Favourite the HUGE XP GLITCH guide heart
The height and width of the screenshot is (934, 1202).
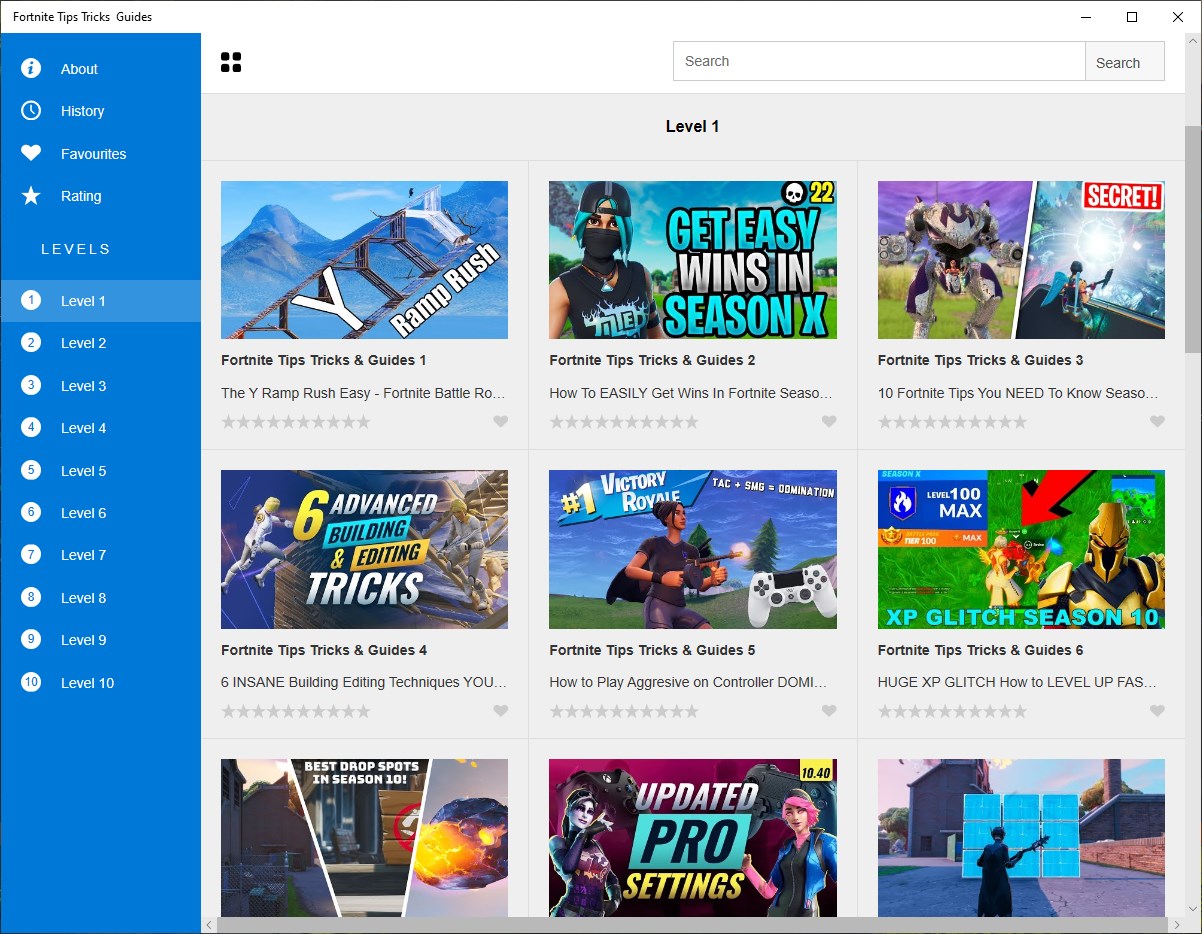(1157, 711)
